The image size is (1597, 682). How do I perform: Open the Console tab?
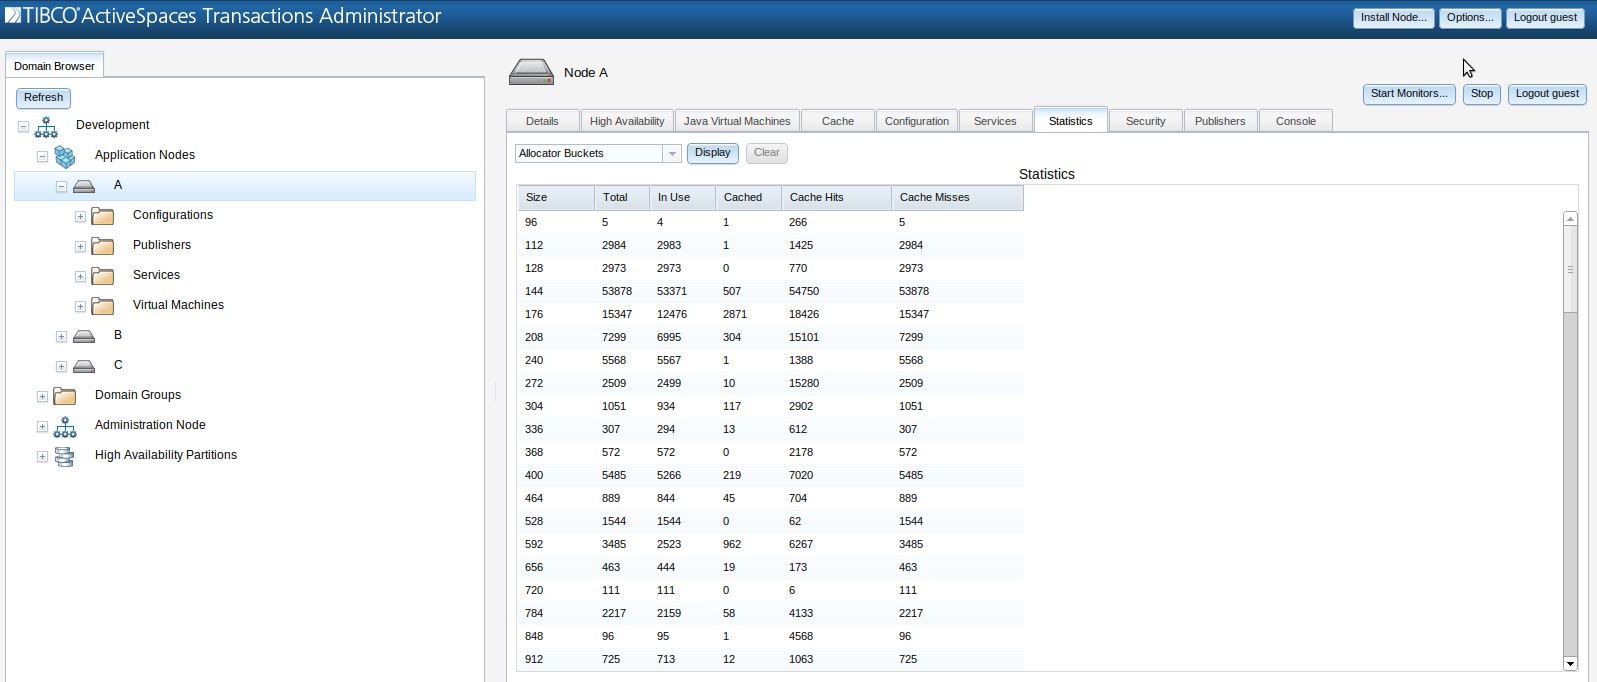point(1296,121)
